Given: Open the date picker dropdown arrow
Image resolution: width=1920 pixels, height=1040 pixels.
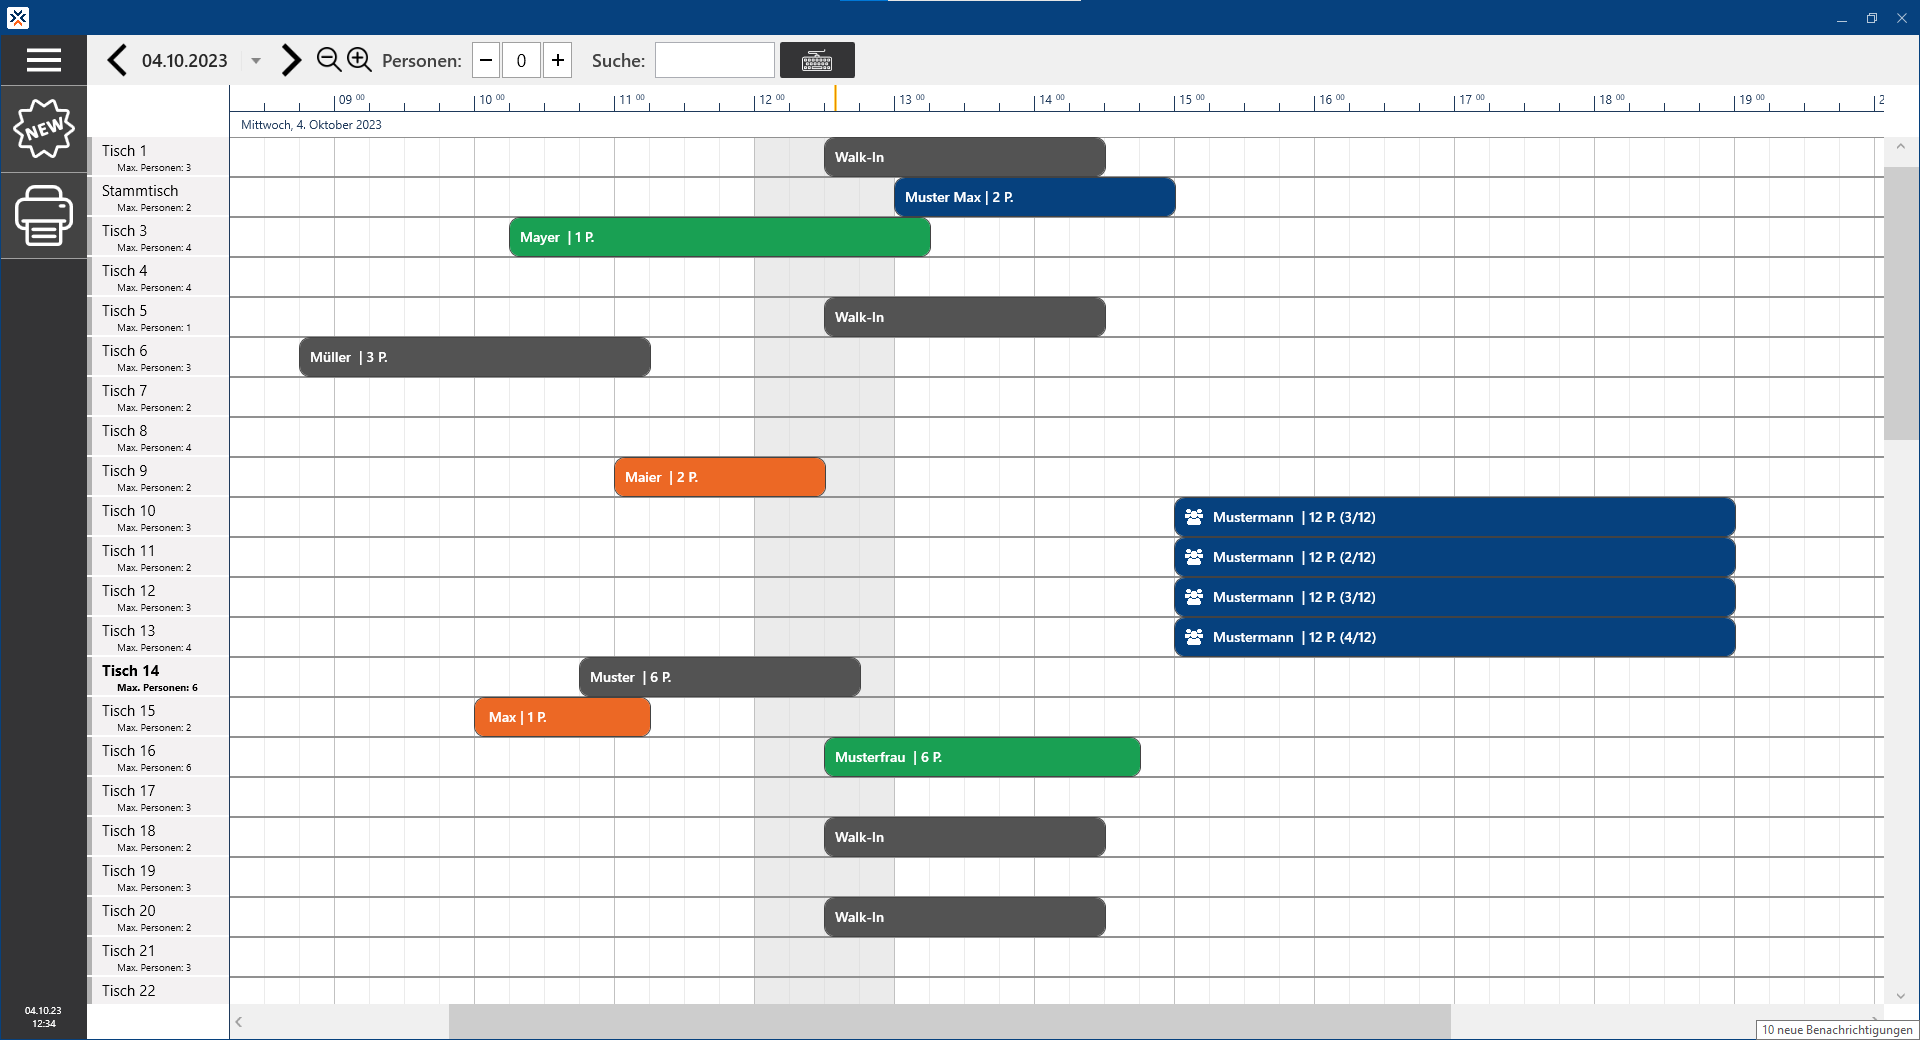Looking at the screenshot, I should 256,61.
